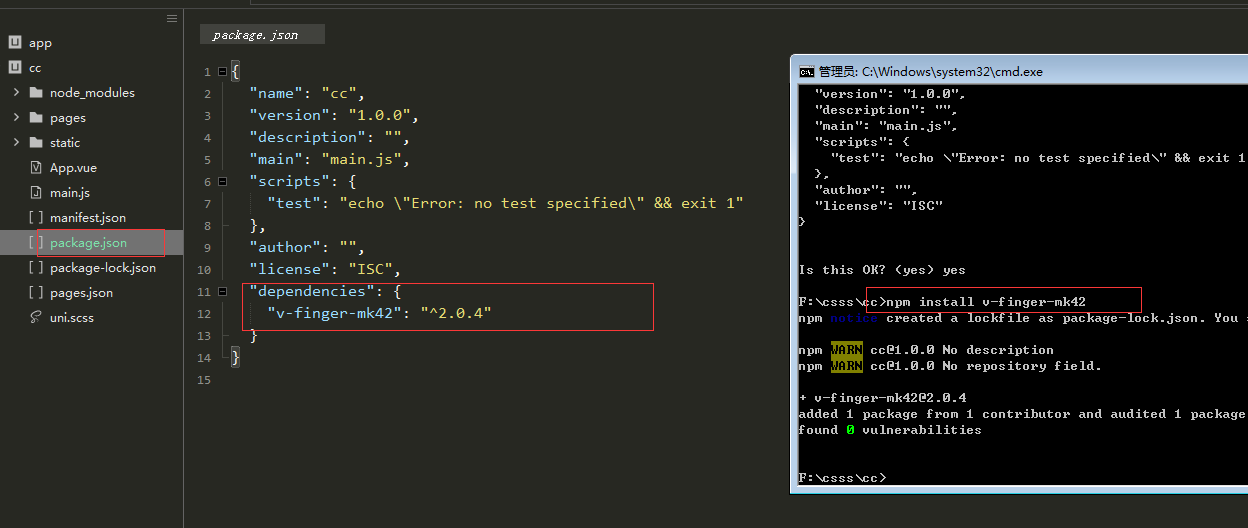
Task: Click the sidebar hamburger menu icon
Action: [172, 18]
